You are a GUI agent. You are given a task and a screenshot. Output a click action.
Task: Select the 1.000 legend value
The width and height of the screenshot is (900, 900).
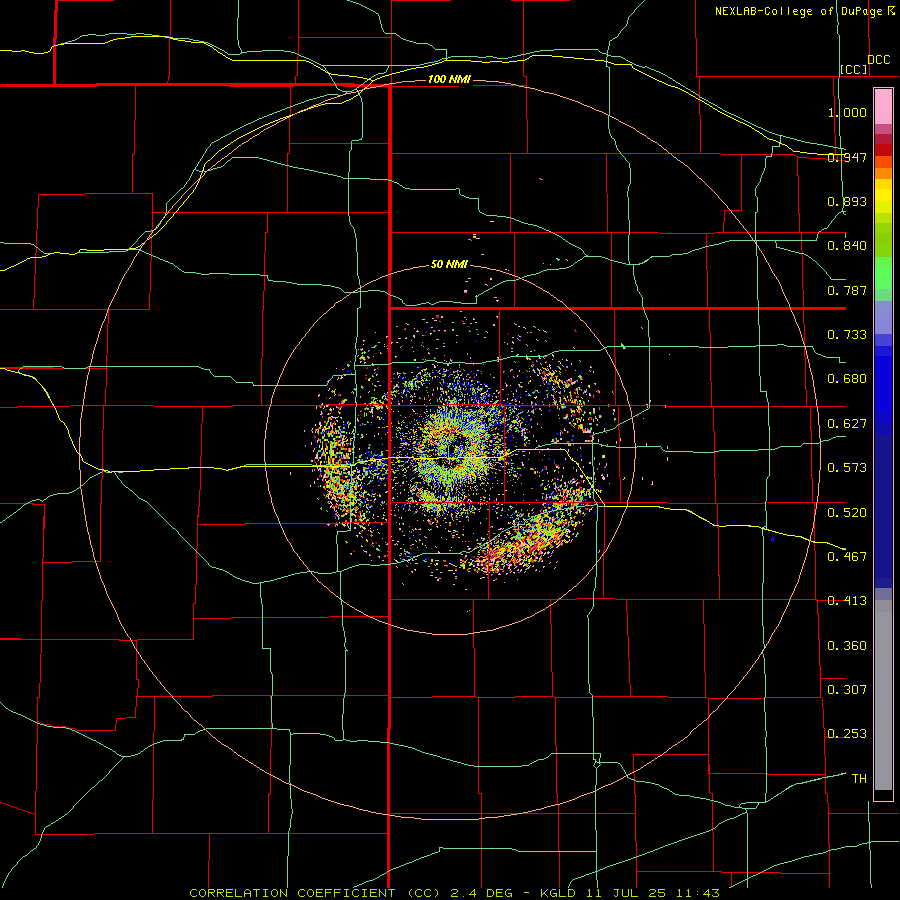847,112
